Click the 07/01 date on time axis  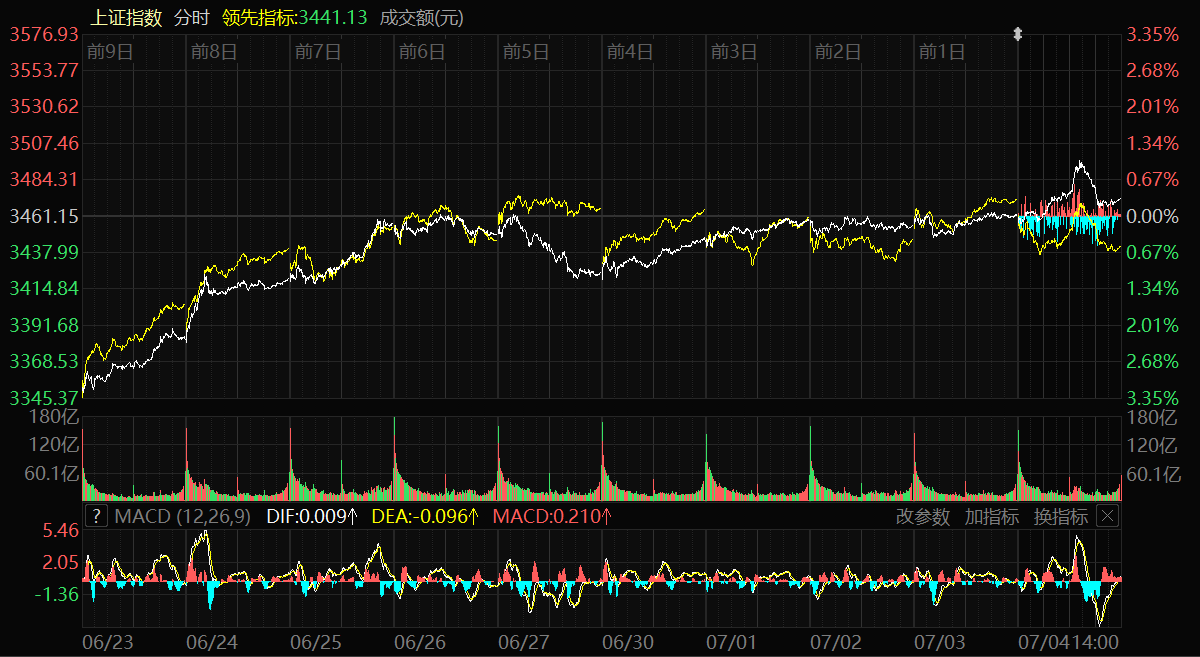point(732,640)
